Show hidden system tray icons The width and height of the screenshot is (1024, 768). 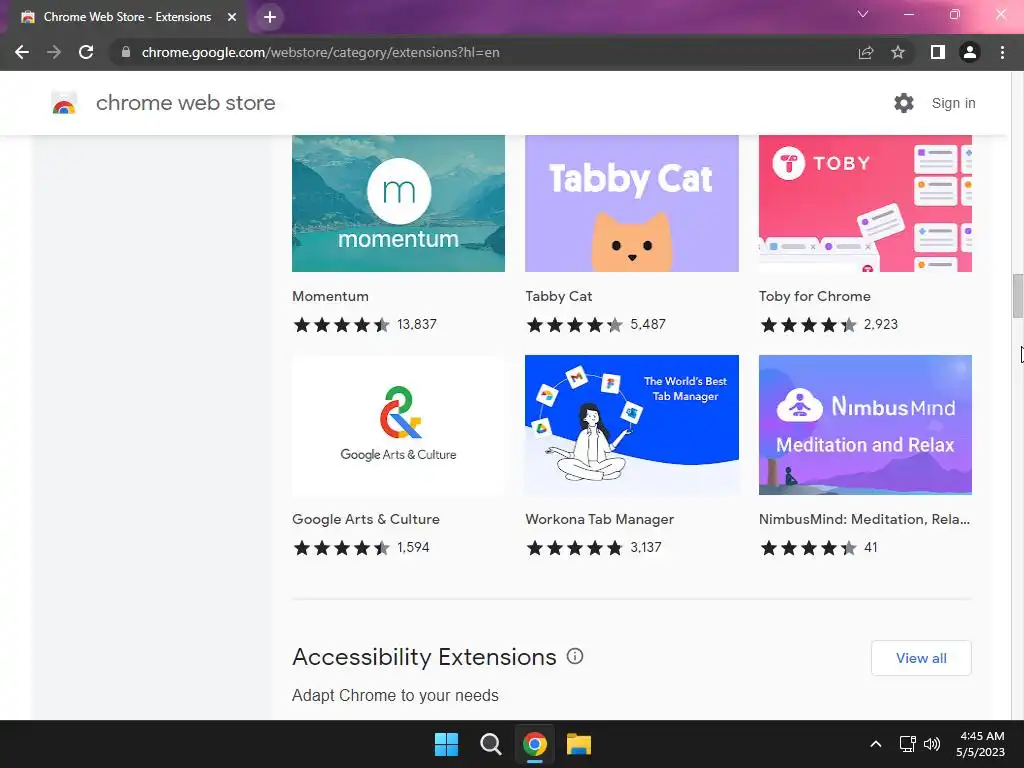tap(876, 744)
